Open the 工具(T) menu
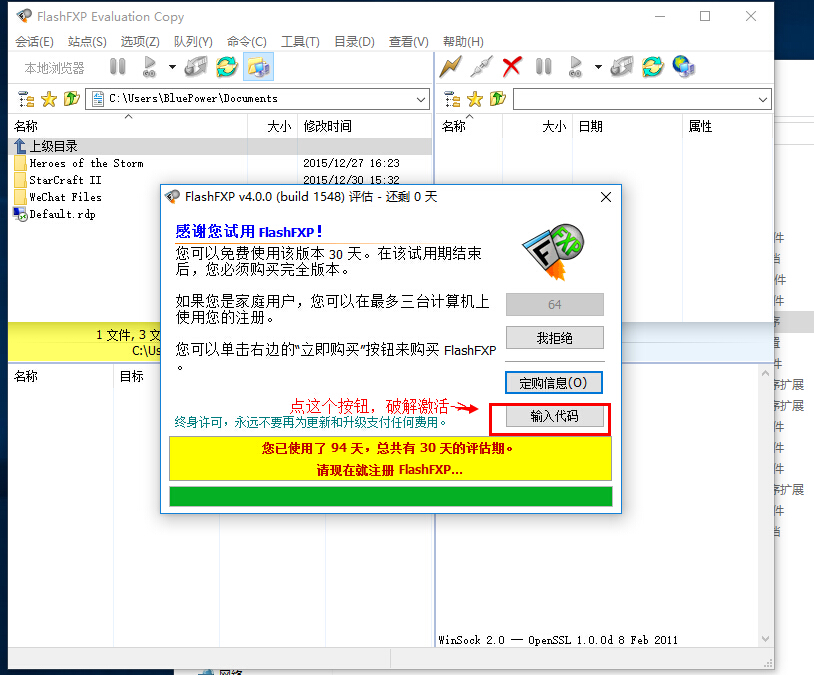 [300, 42]
